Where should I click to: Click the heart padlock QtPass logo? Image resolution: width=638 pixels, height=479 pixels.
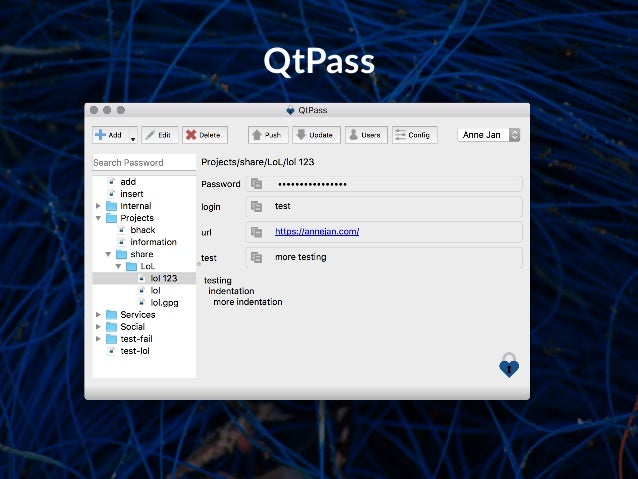(x=509, y=365)
